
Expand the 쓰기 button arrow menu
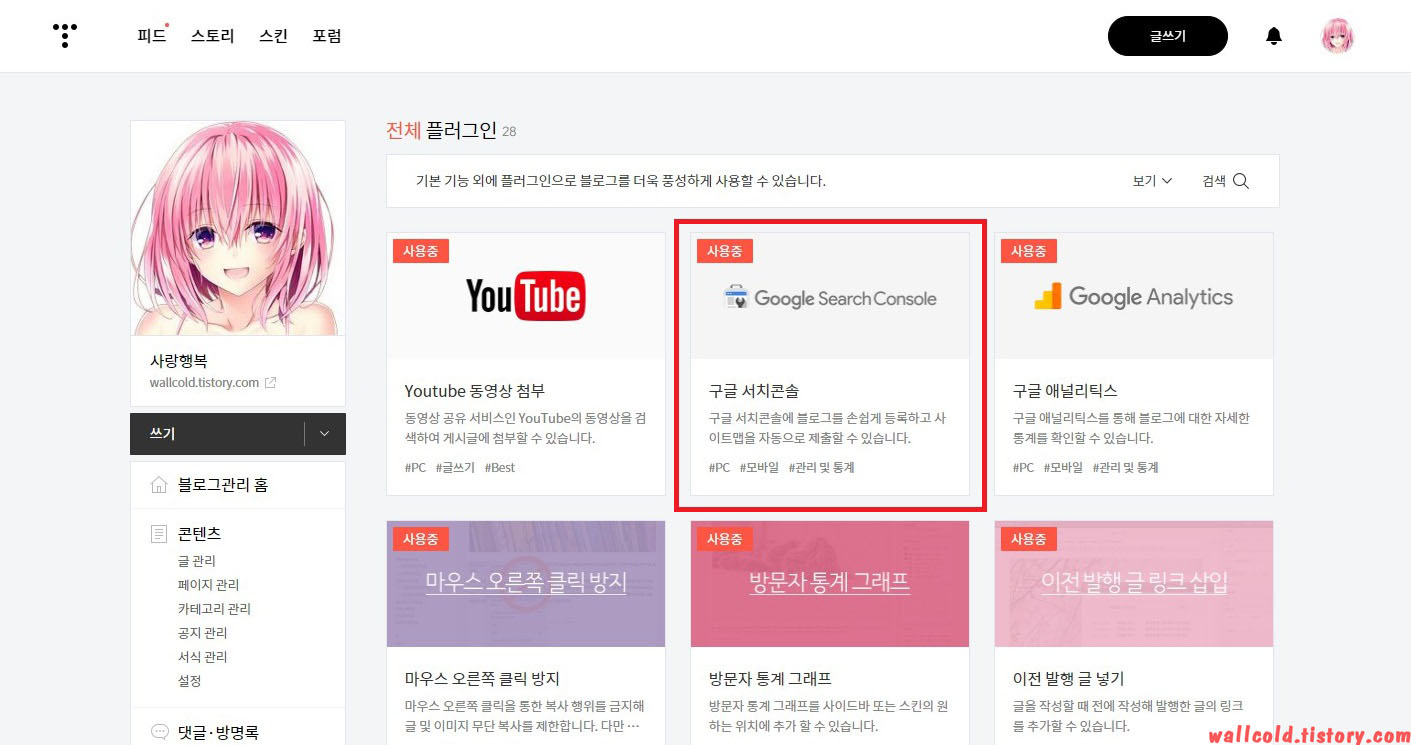pos(324,434)
